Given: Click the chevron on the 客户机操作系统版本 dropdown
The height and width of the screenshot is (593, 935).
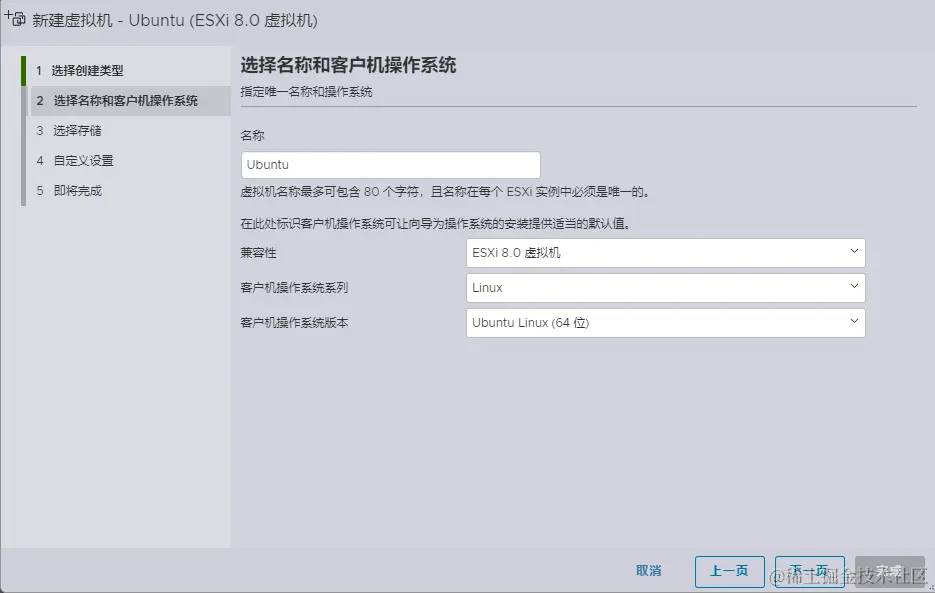Looking at the screenshot, I should pos(854,323).
